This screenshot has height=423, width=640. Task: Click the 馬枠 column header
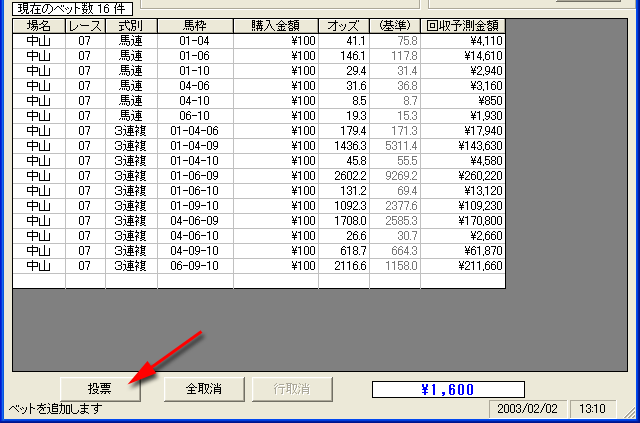tap(195, 25)
